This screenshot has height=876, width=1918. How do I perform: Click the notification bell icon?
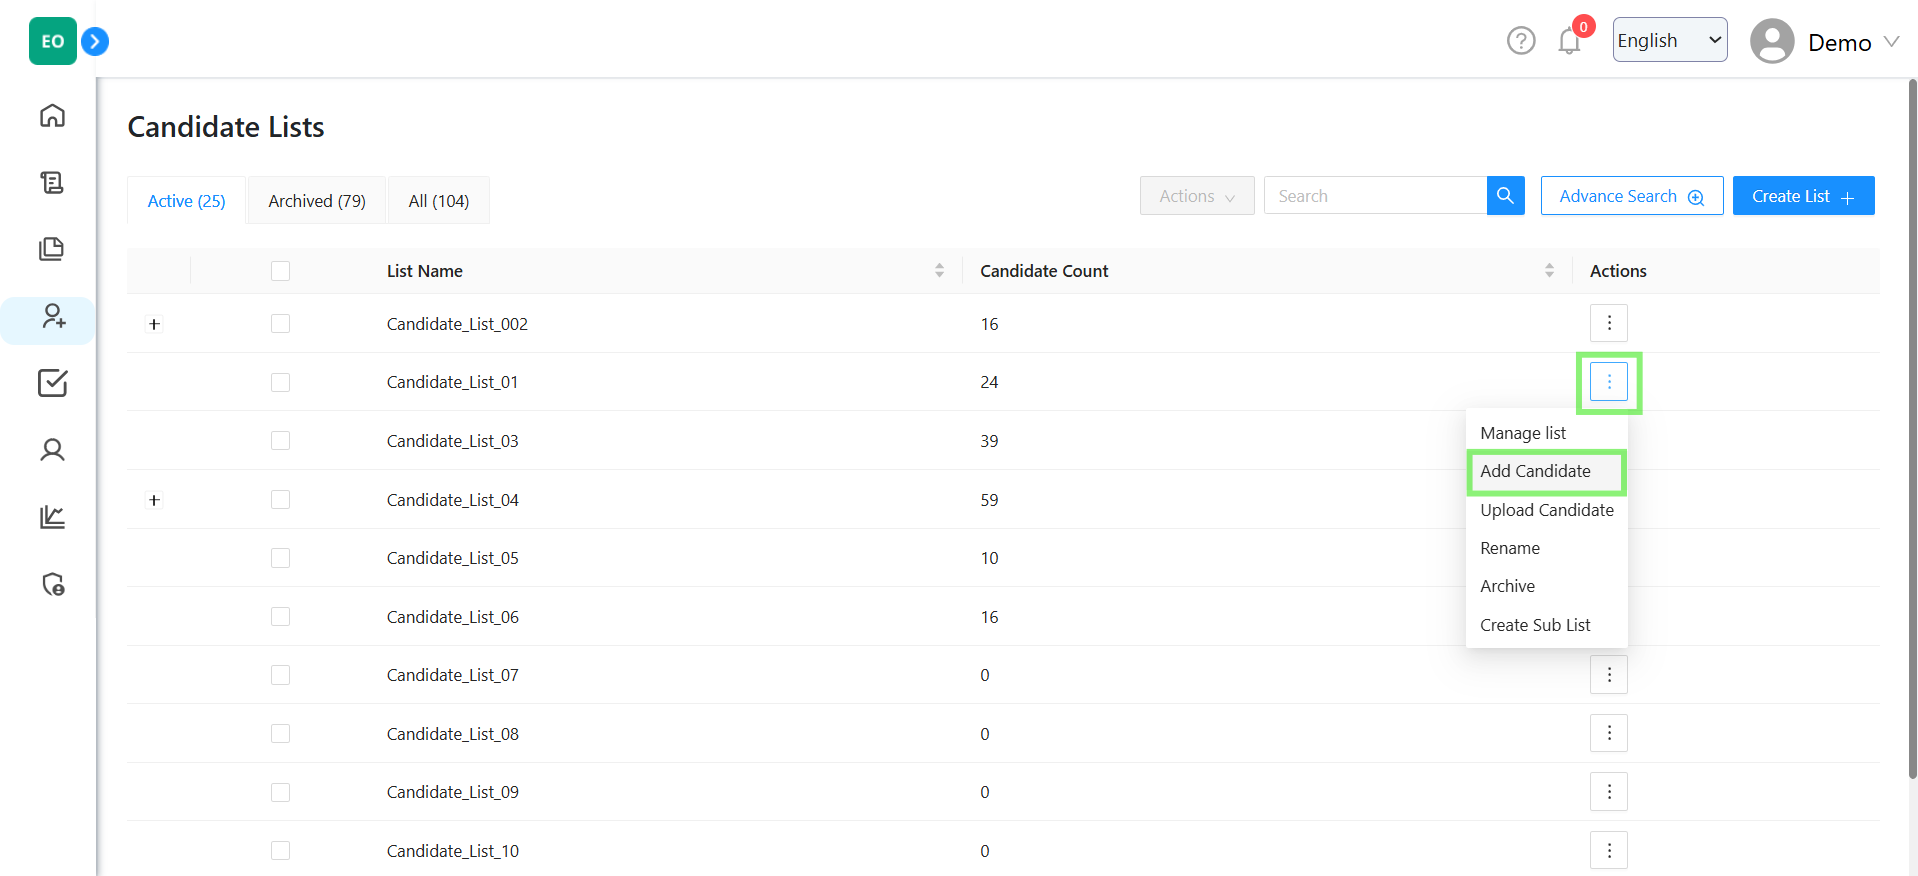pyautogui.click(x=1569, y=42)
